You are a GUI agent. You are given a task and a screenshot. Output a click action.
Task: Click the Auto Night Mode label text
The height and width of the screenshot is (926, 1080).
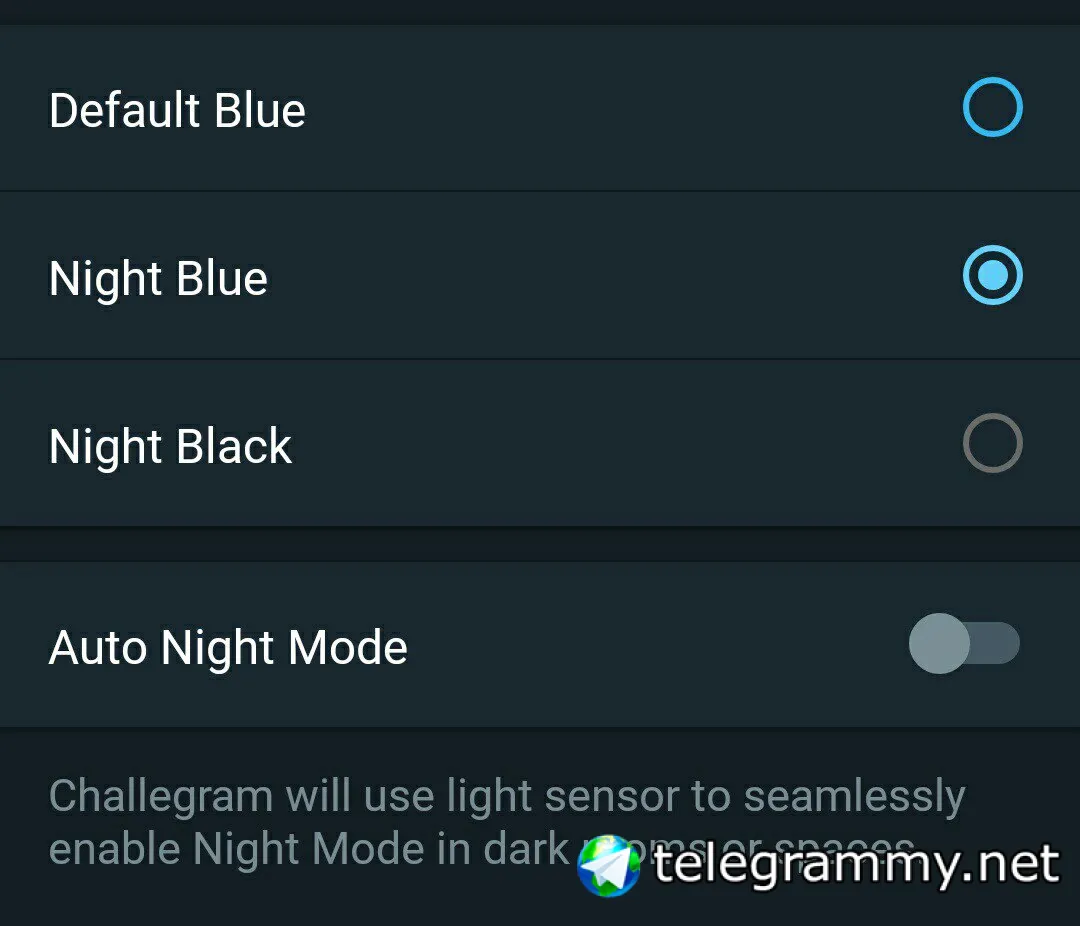(228, 647)
